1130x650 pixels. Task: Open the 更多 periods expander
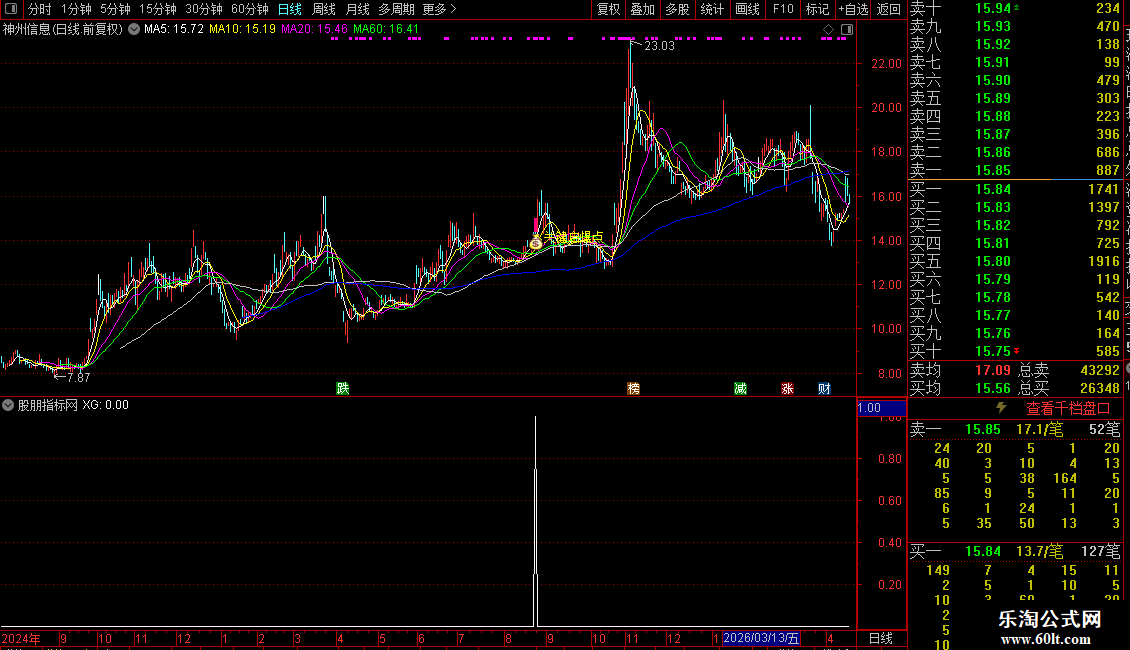pos(439,9)
